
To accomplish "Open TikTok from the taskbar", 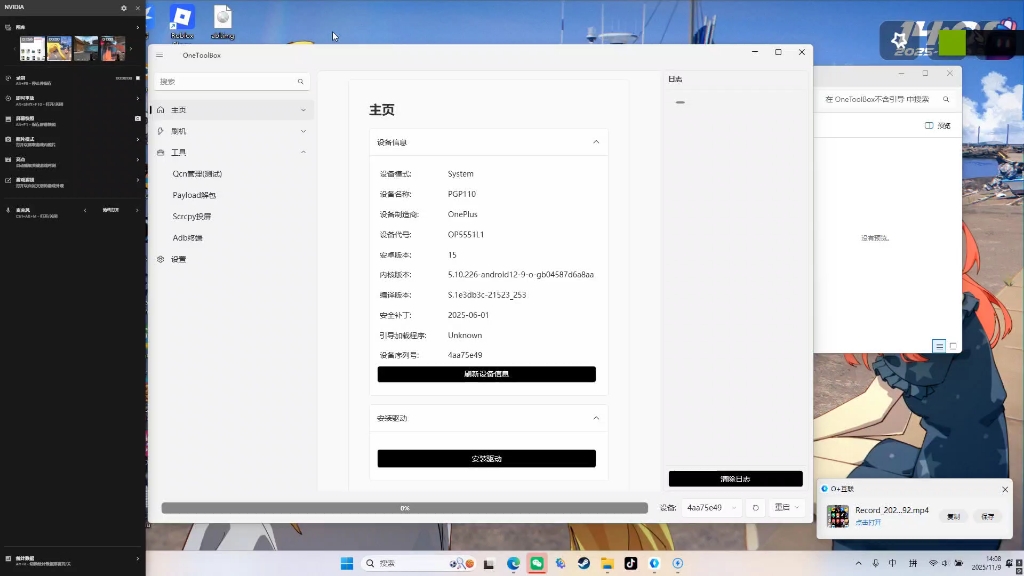I will coord(630,563).
